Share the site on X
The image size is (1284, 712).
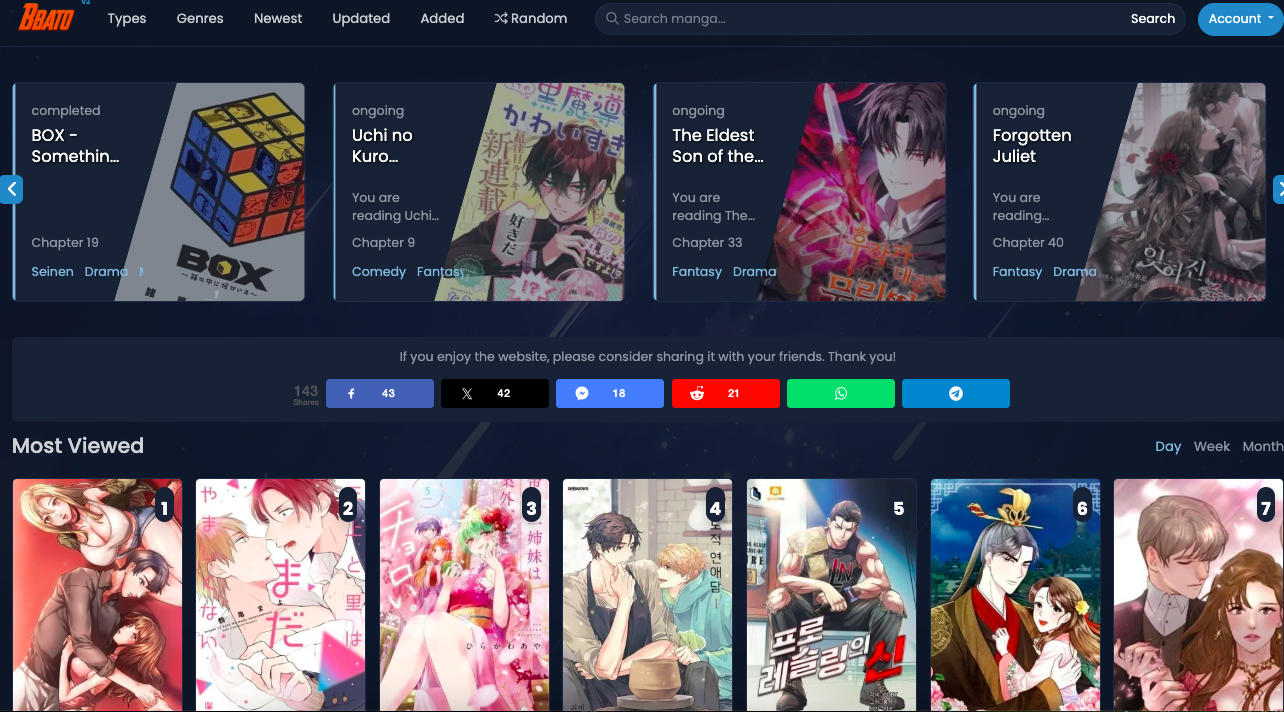(494, 393)
